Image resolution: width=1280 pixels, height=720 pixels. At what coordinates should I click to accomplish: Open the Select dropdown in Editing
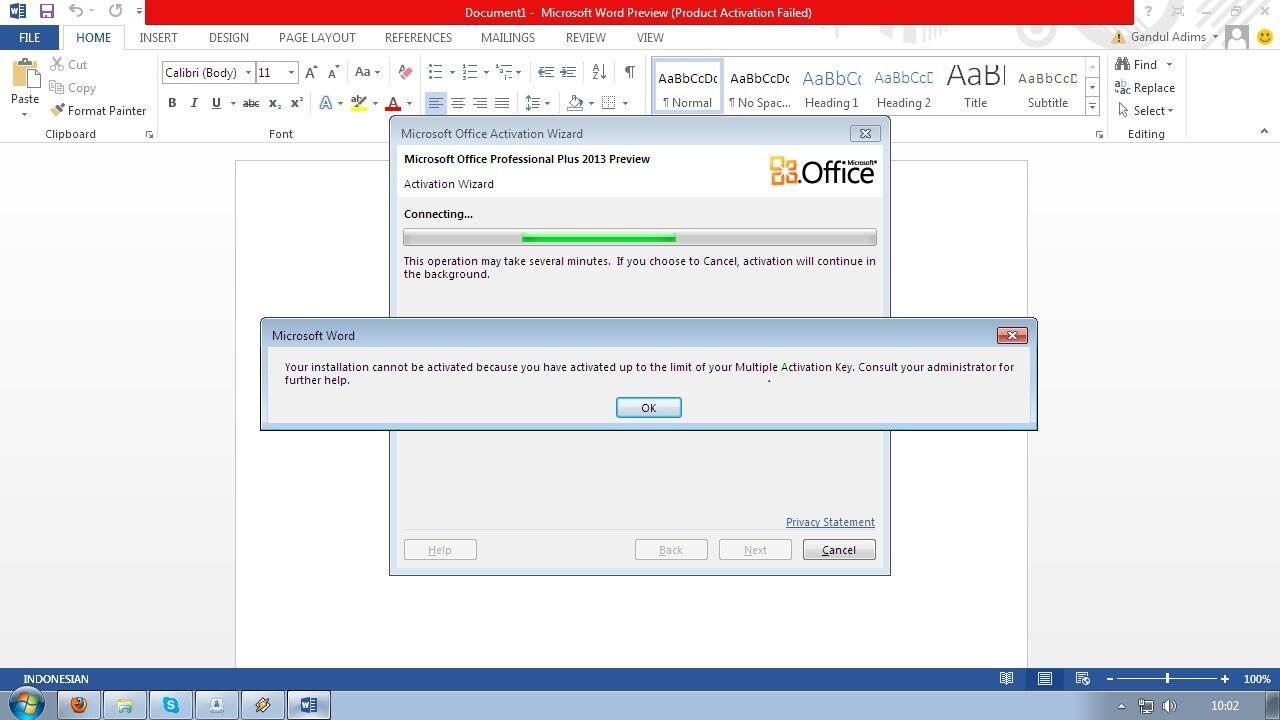(1146, 111)
